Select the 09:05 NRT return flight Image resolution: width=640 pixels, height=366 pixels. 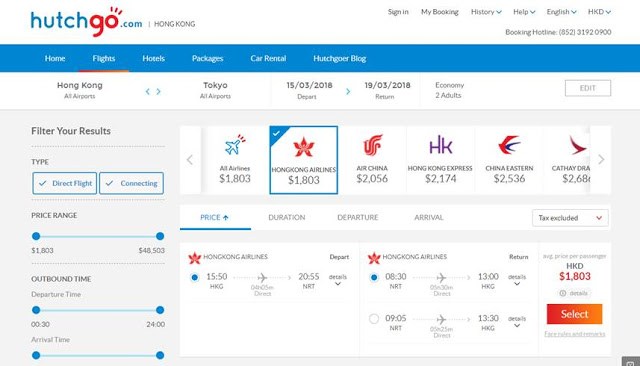(374, 319)
